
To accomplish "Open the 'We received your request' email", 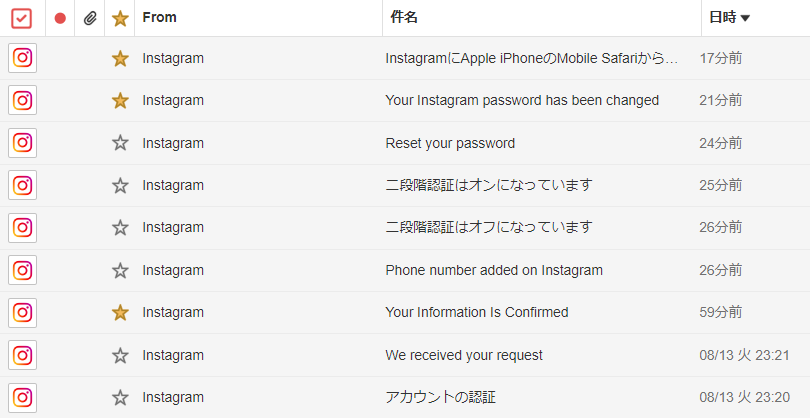I will [464, 355].
